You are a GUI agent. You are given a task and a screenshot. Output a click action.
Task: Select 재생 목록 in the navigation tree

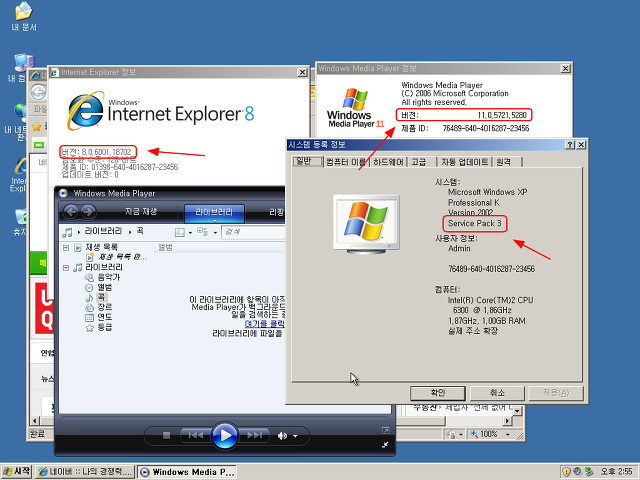click(x=101, y=247)
